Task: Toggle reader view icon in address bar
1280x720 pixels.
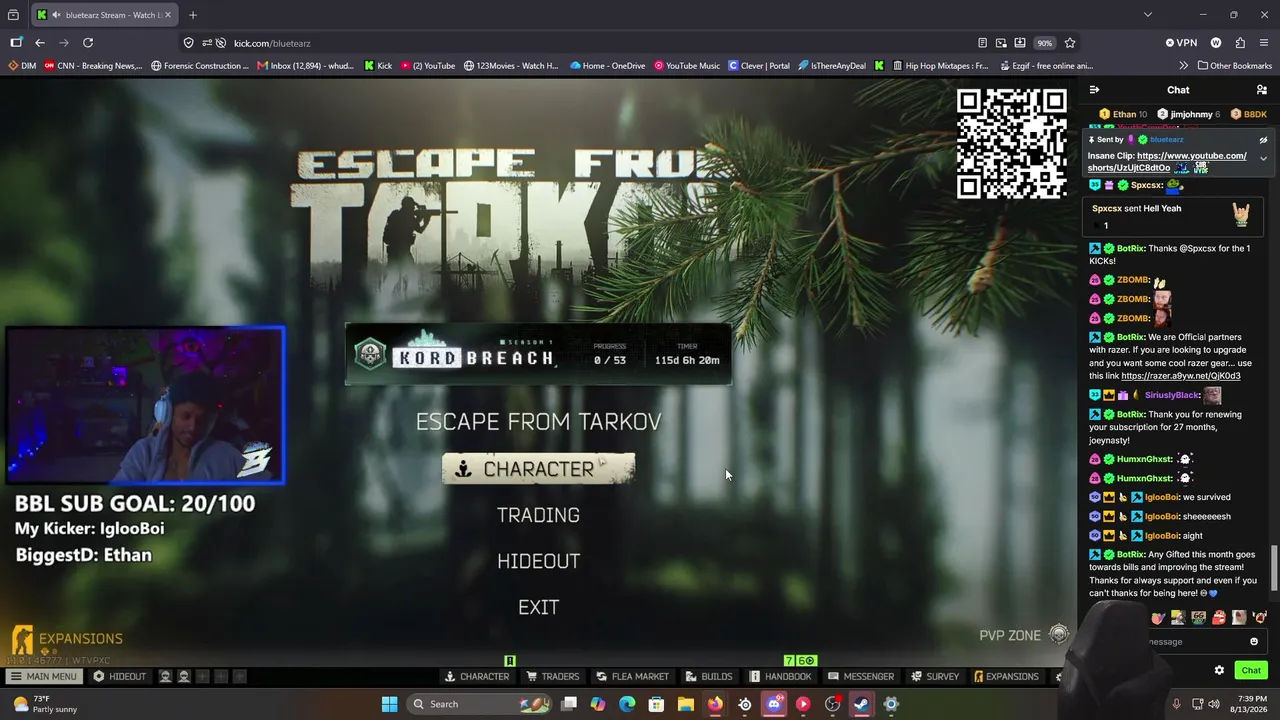Action: click(982, 43)
